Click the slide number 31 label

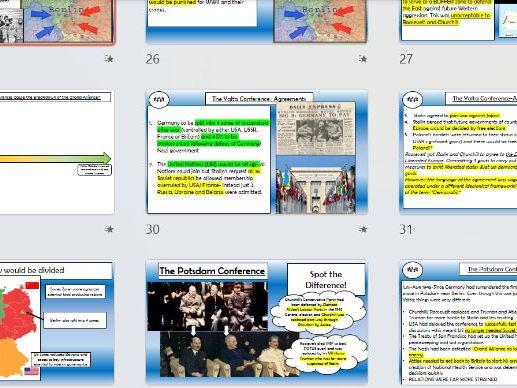coord(406,230)
